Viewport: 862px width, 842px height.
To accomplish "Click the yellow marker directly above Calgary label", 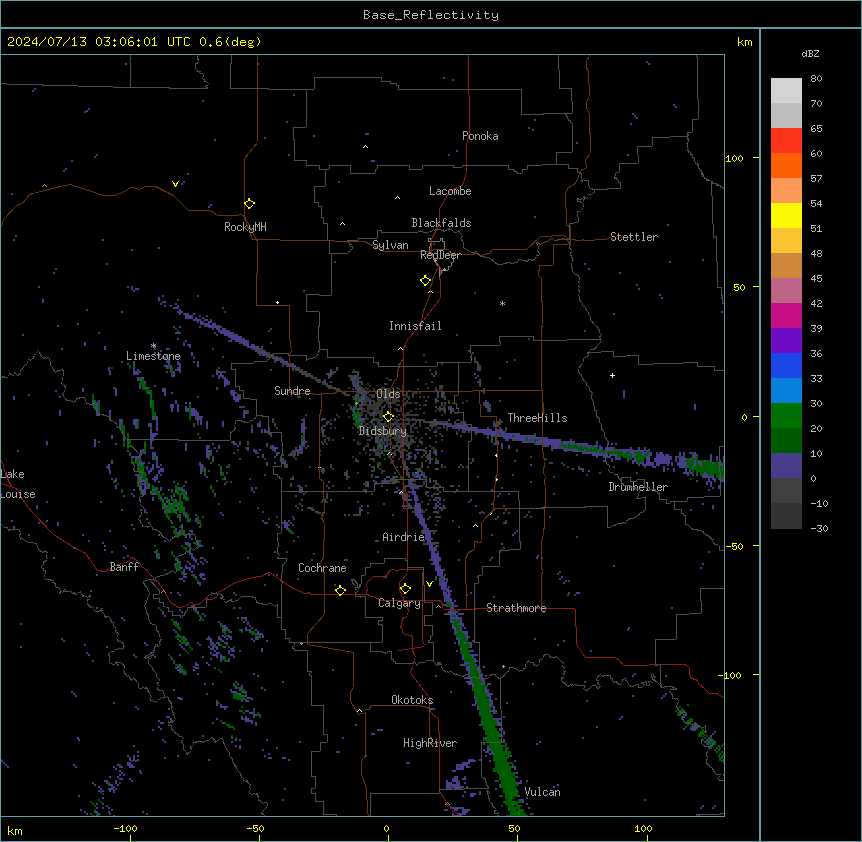I will (x=405, y=589).
